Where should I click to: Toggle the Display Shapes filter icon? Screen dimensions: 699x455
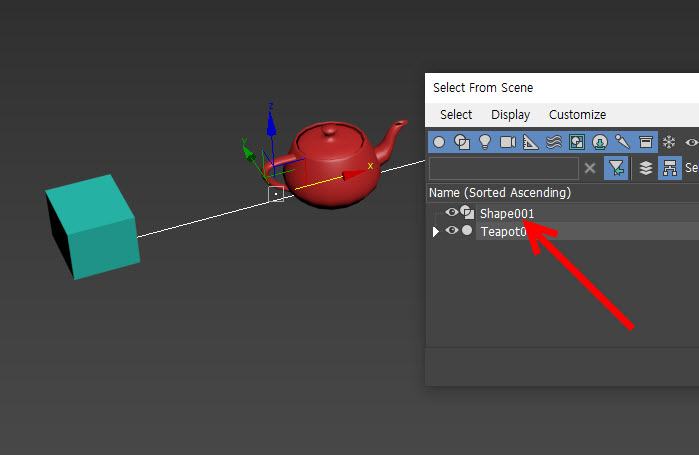click(462, 142)
